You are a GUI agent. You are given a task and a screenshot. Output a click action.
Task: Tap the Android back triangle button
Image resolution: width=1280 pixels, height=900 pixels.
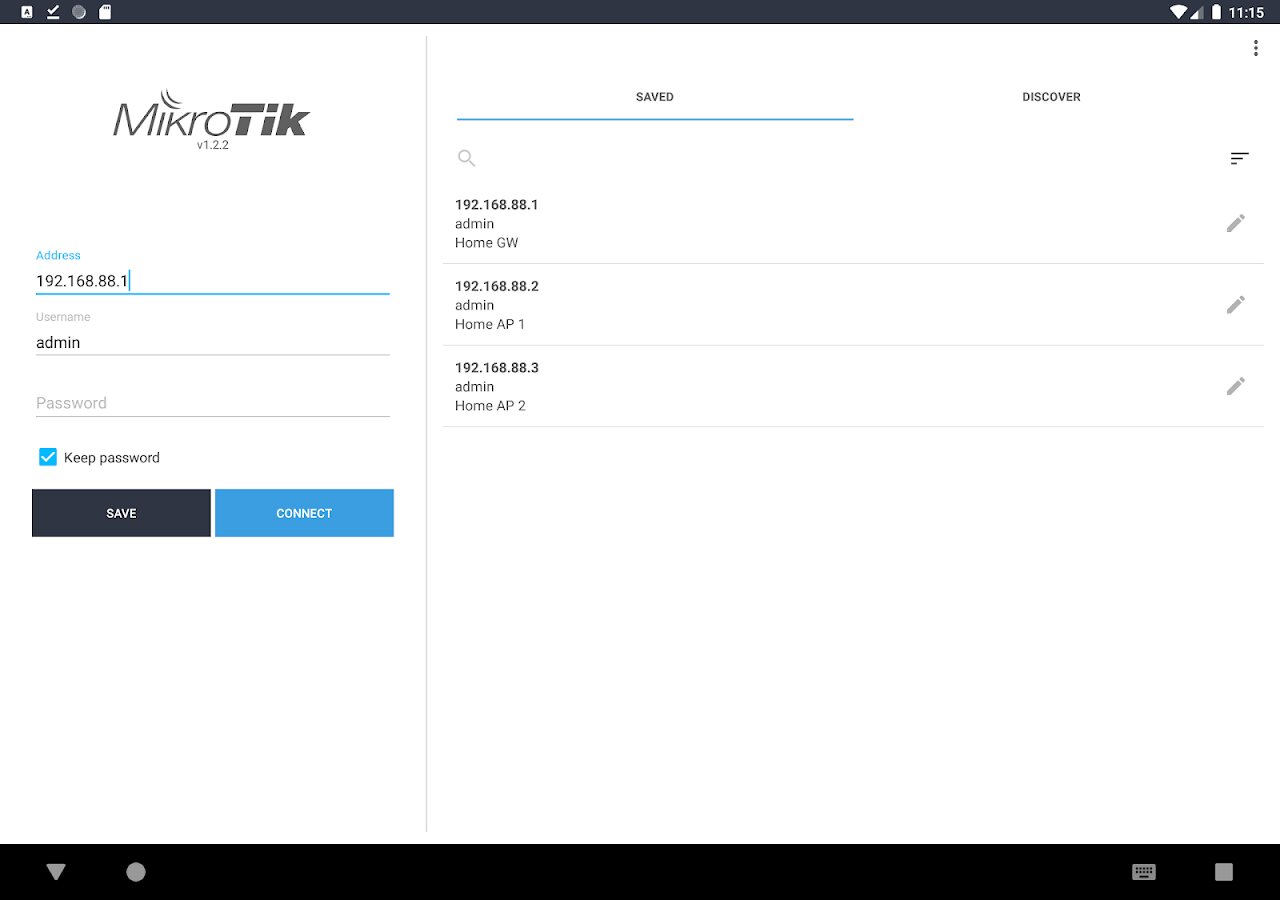(x=56, y=872)
